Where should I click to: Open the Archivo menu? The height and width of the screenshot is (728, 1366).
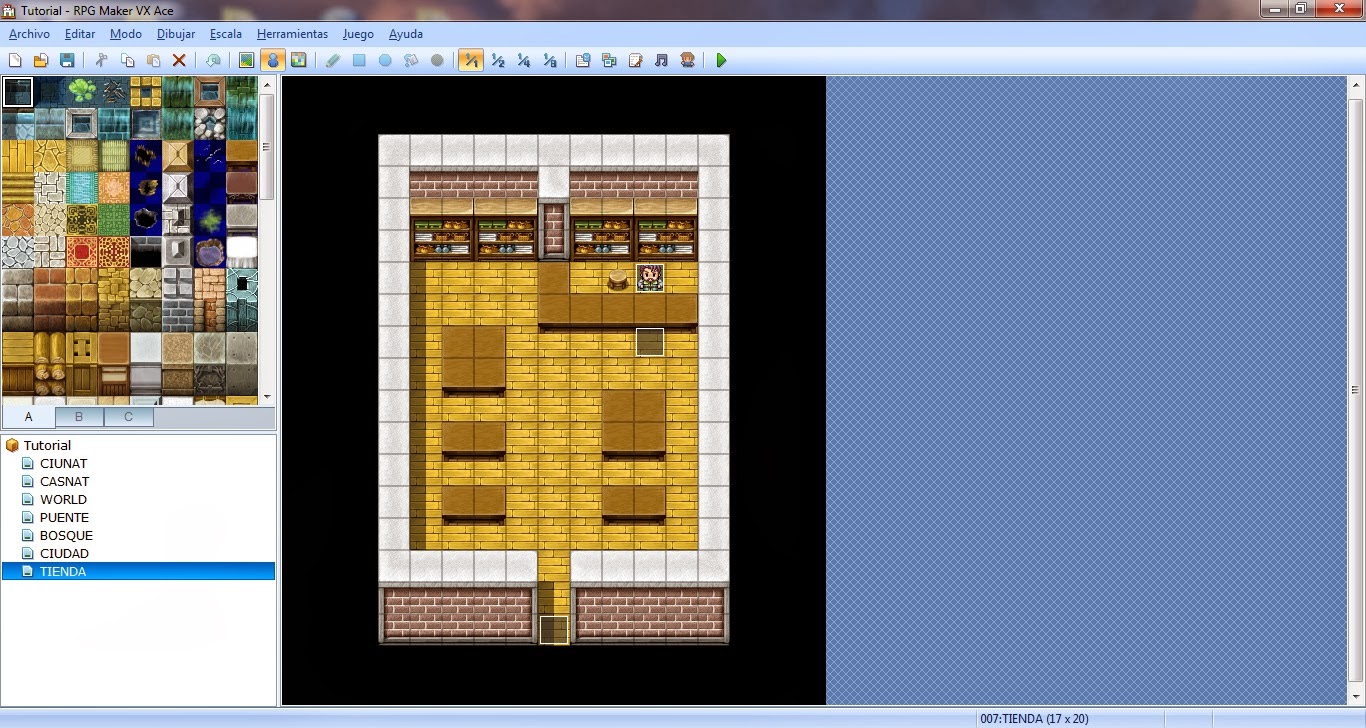click(x=29, y=33)
